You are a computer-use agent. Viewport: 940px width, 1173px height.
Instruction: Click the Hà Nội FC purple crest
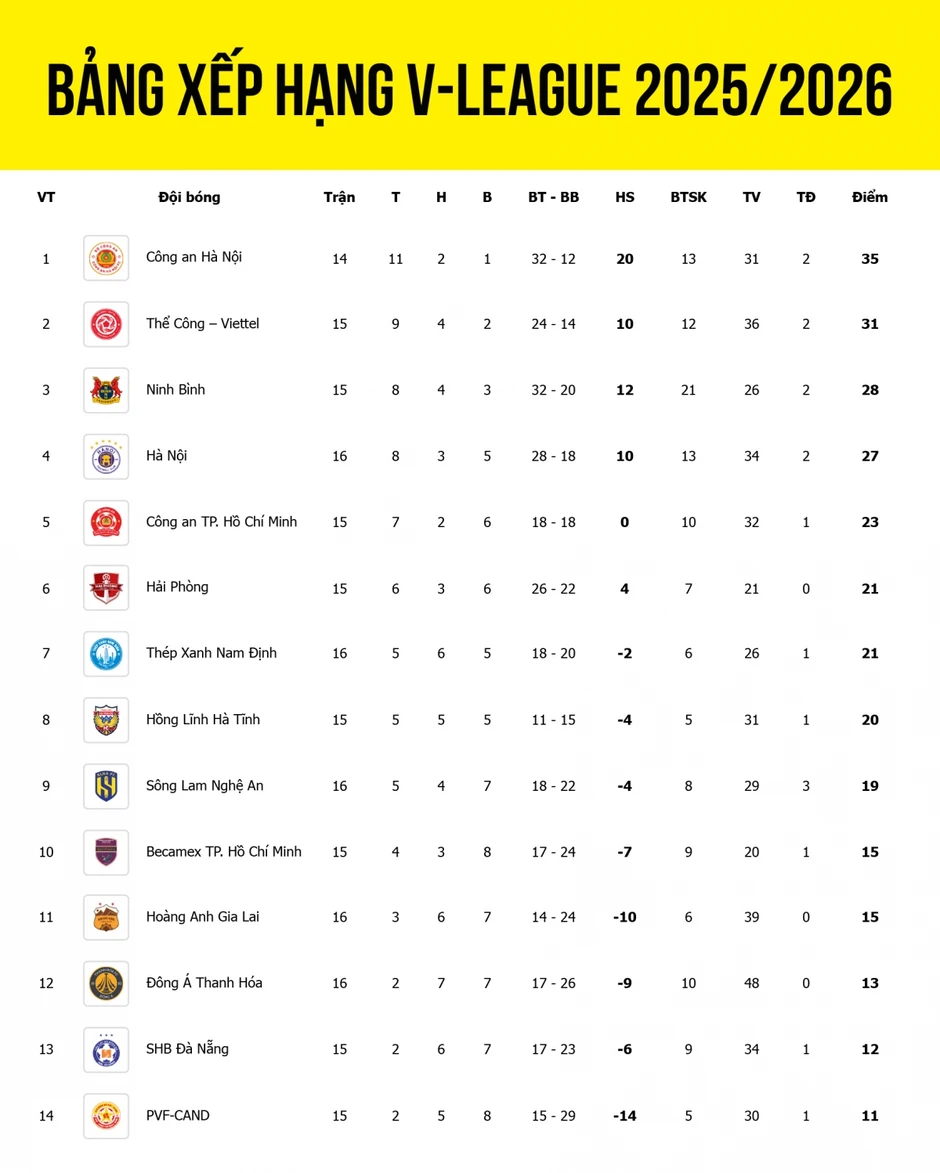coord(106,456)
